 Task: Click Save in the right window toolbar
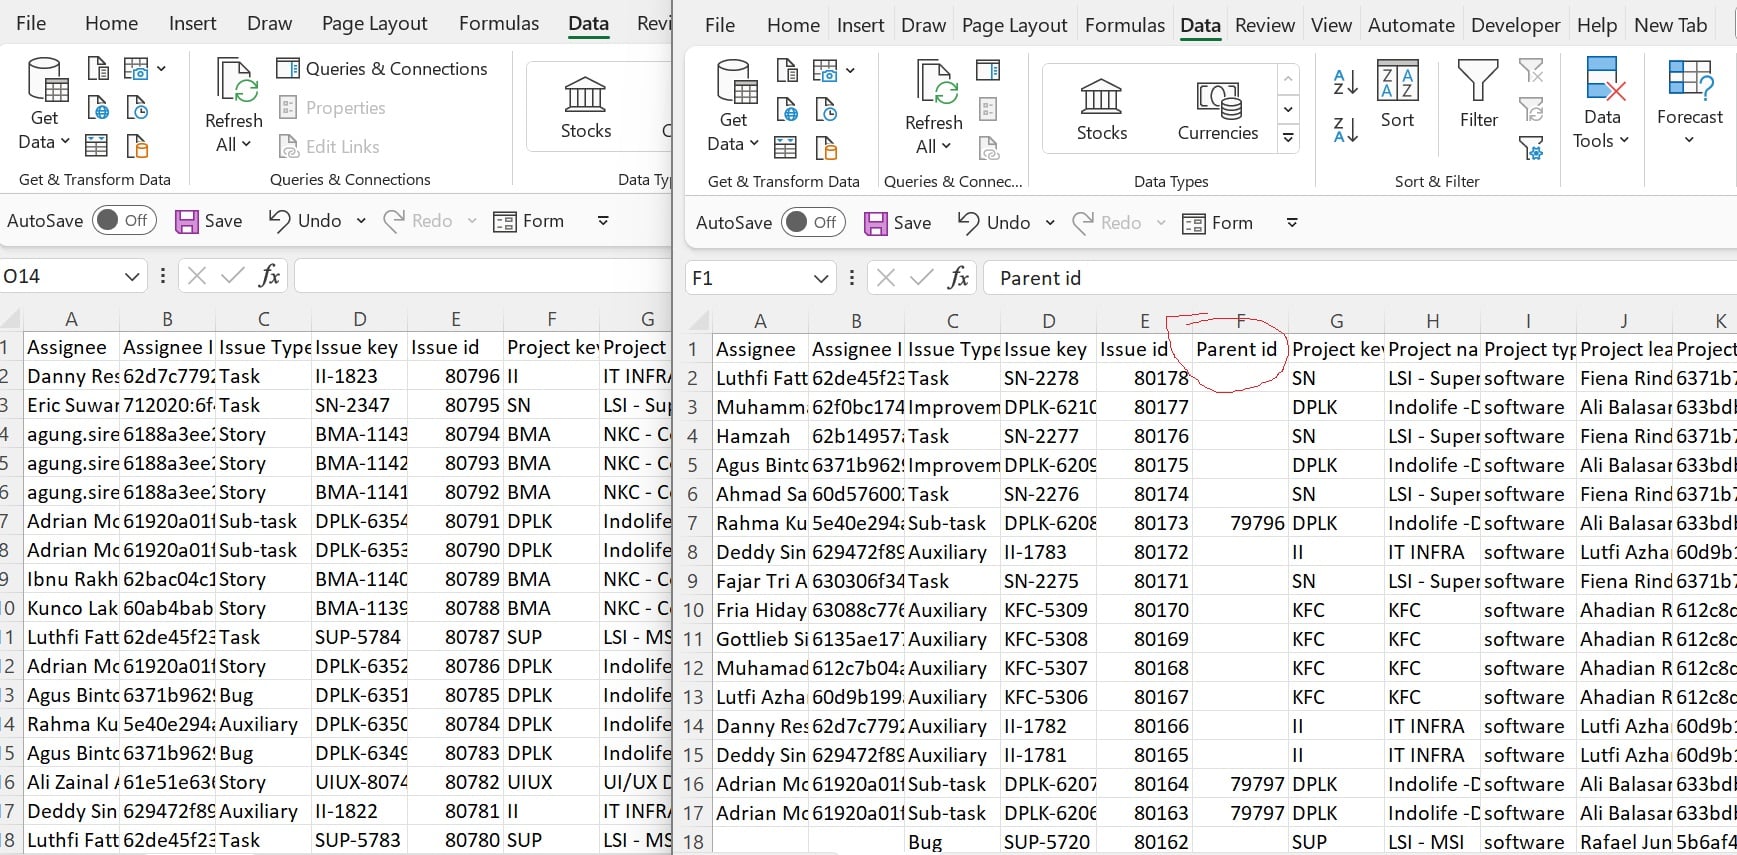click(898, 223)
